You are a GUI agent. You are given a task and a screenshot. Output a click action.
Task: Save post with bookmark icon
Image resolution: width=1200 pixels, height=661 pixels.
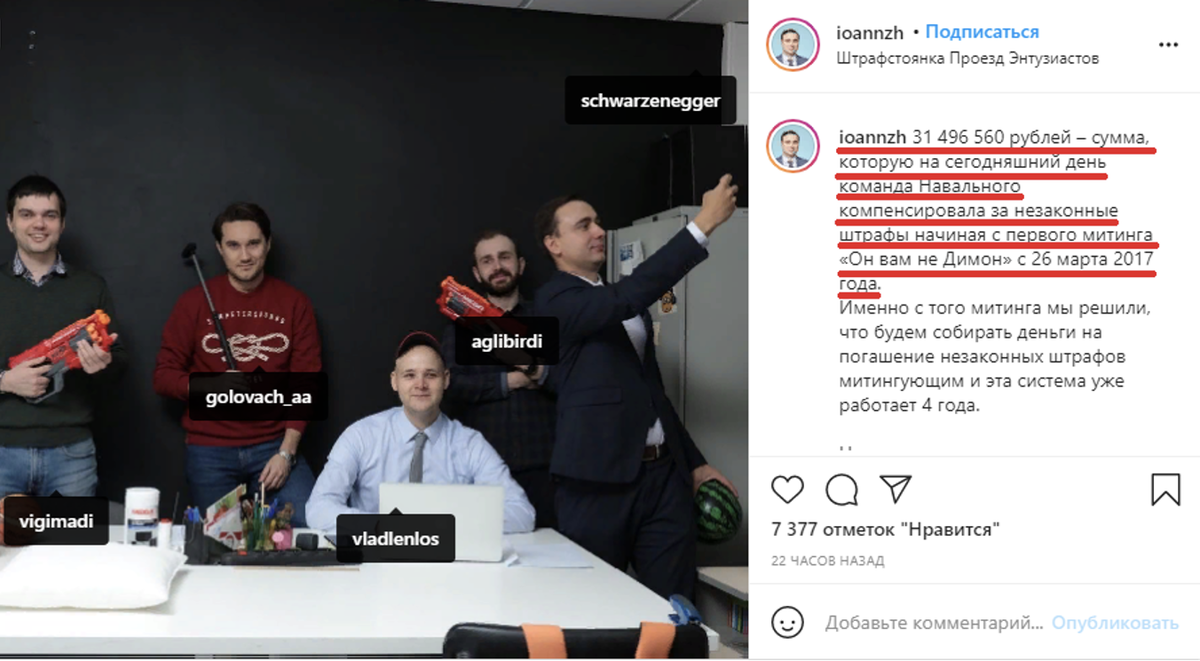tap(1165, 488)
